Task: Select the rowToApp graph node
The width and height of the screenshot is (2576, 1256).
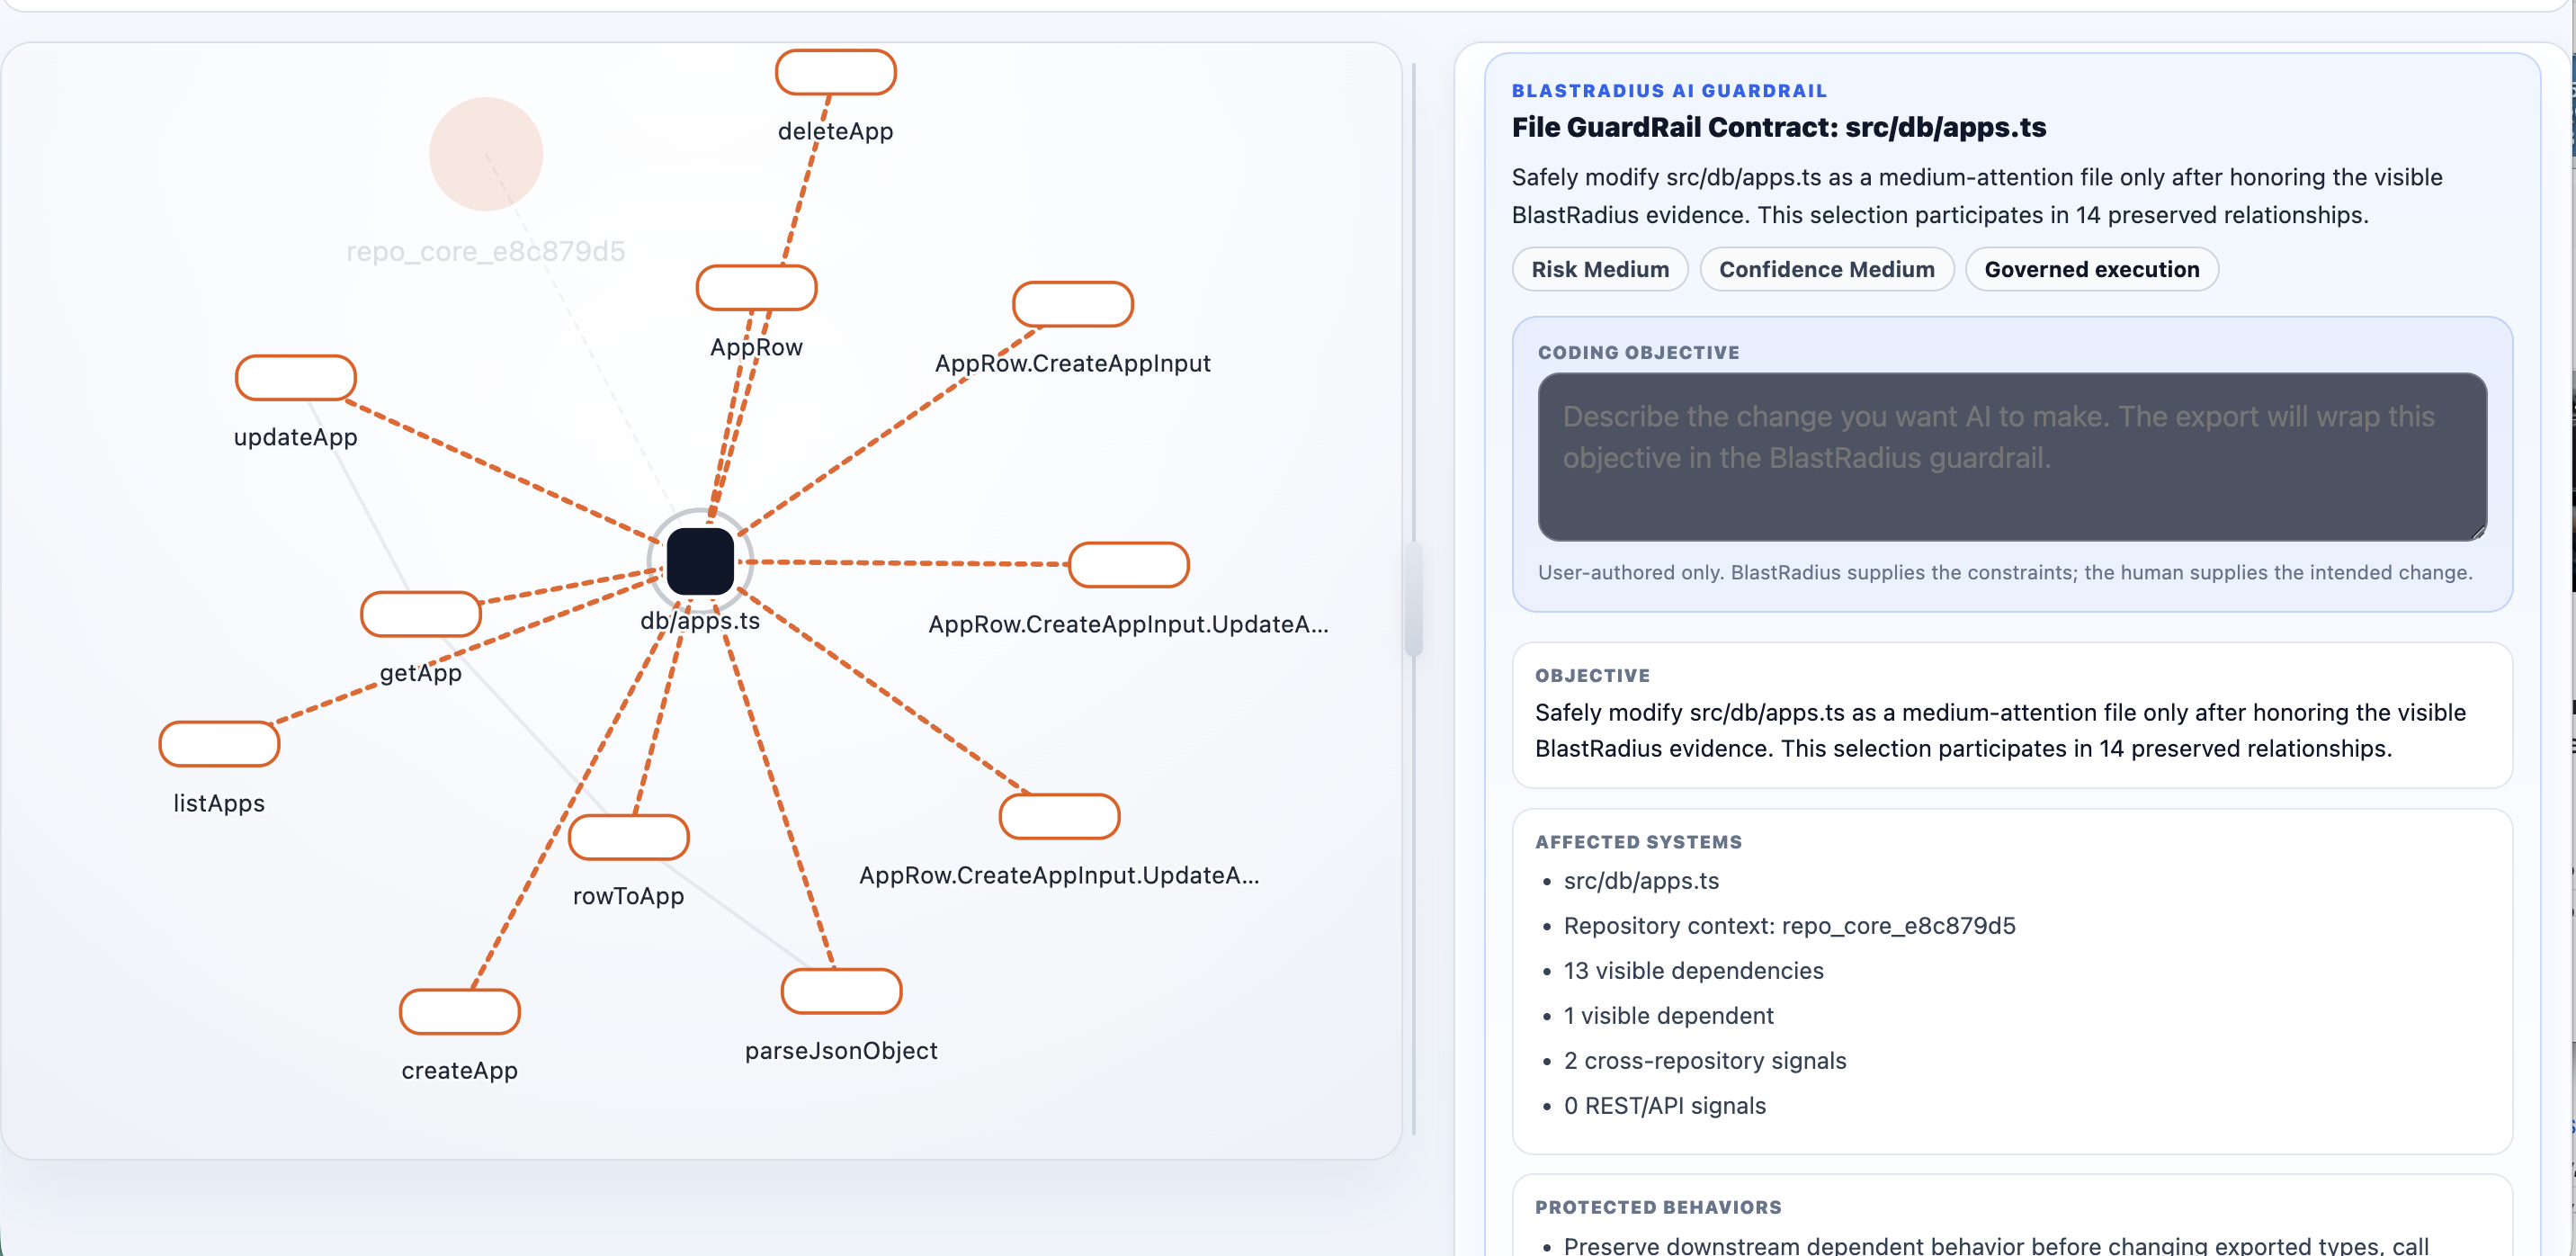Action: coord(628,837)
